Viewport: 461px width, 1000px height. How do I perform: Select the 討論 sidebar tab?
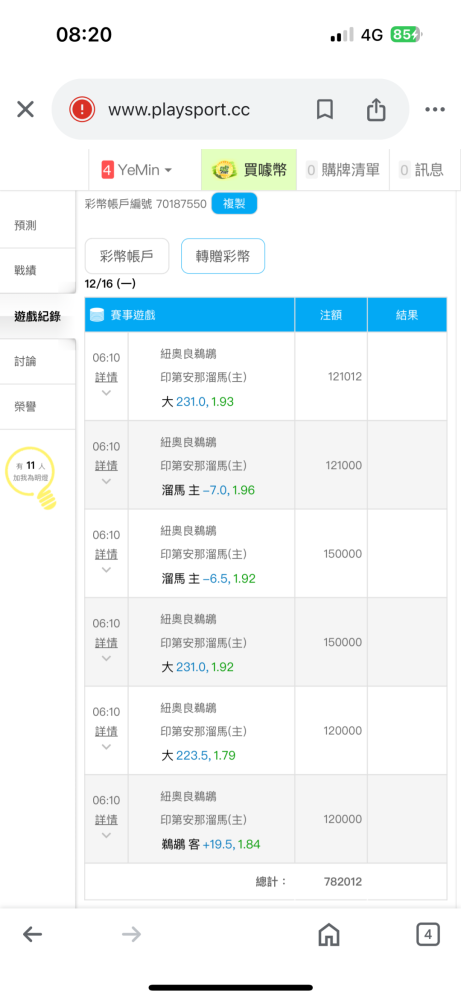(38, 361)
